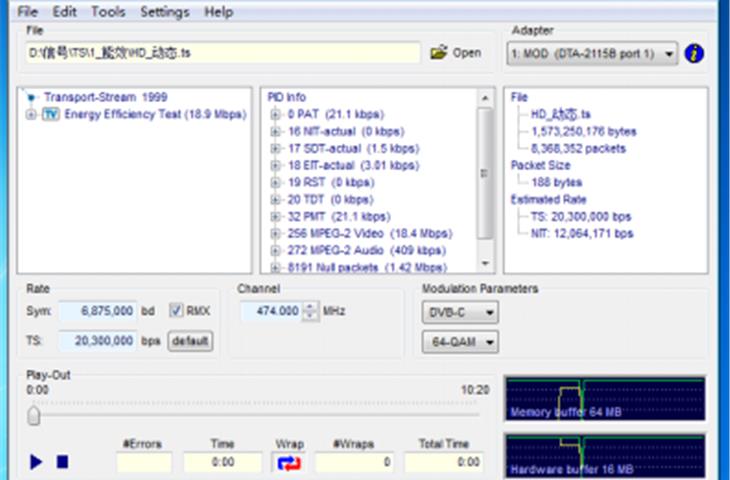Screen dimensions: 730x480
Task: Stop play-out with Stop button
Action: [62, 462]
